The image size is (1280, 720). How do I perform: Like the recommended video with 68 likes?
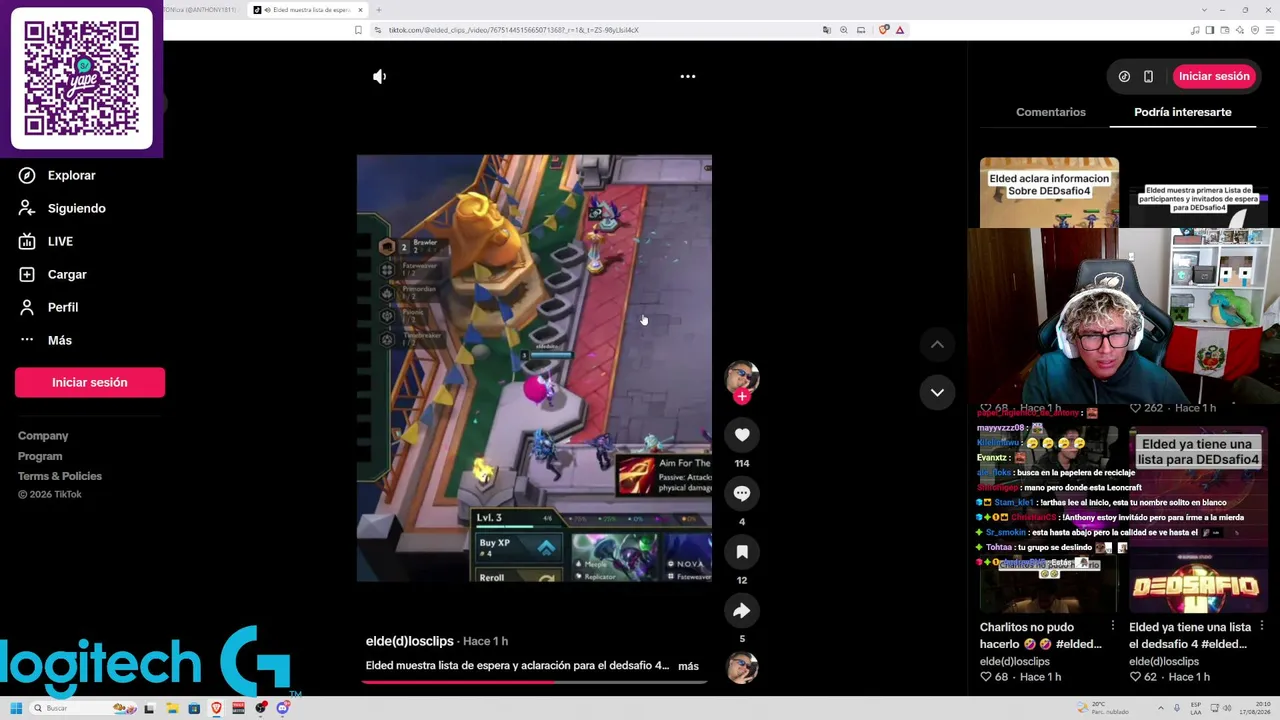(986, 677)
